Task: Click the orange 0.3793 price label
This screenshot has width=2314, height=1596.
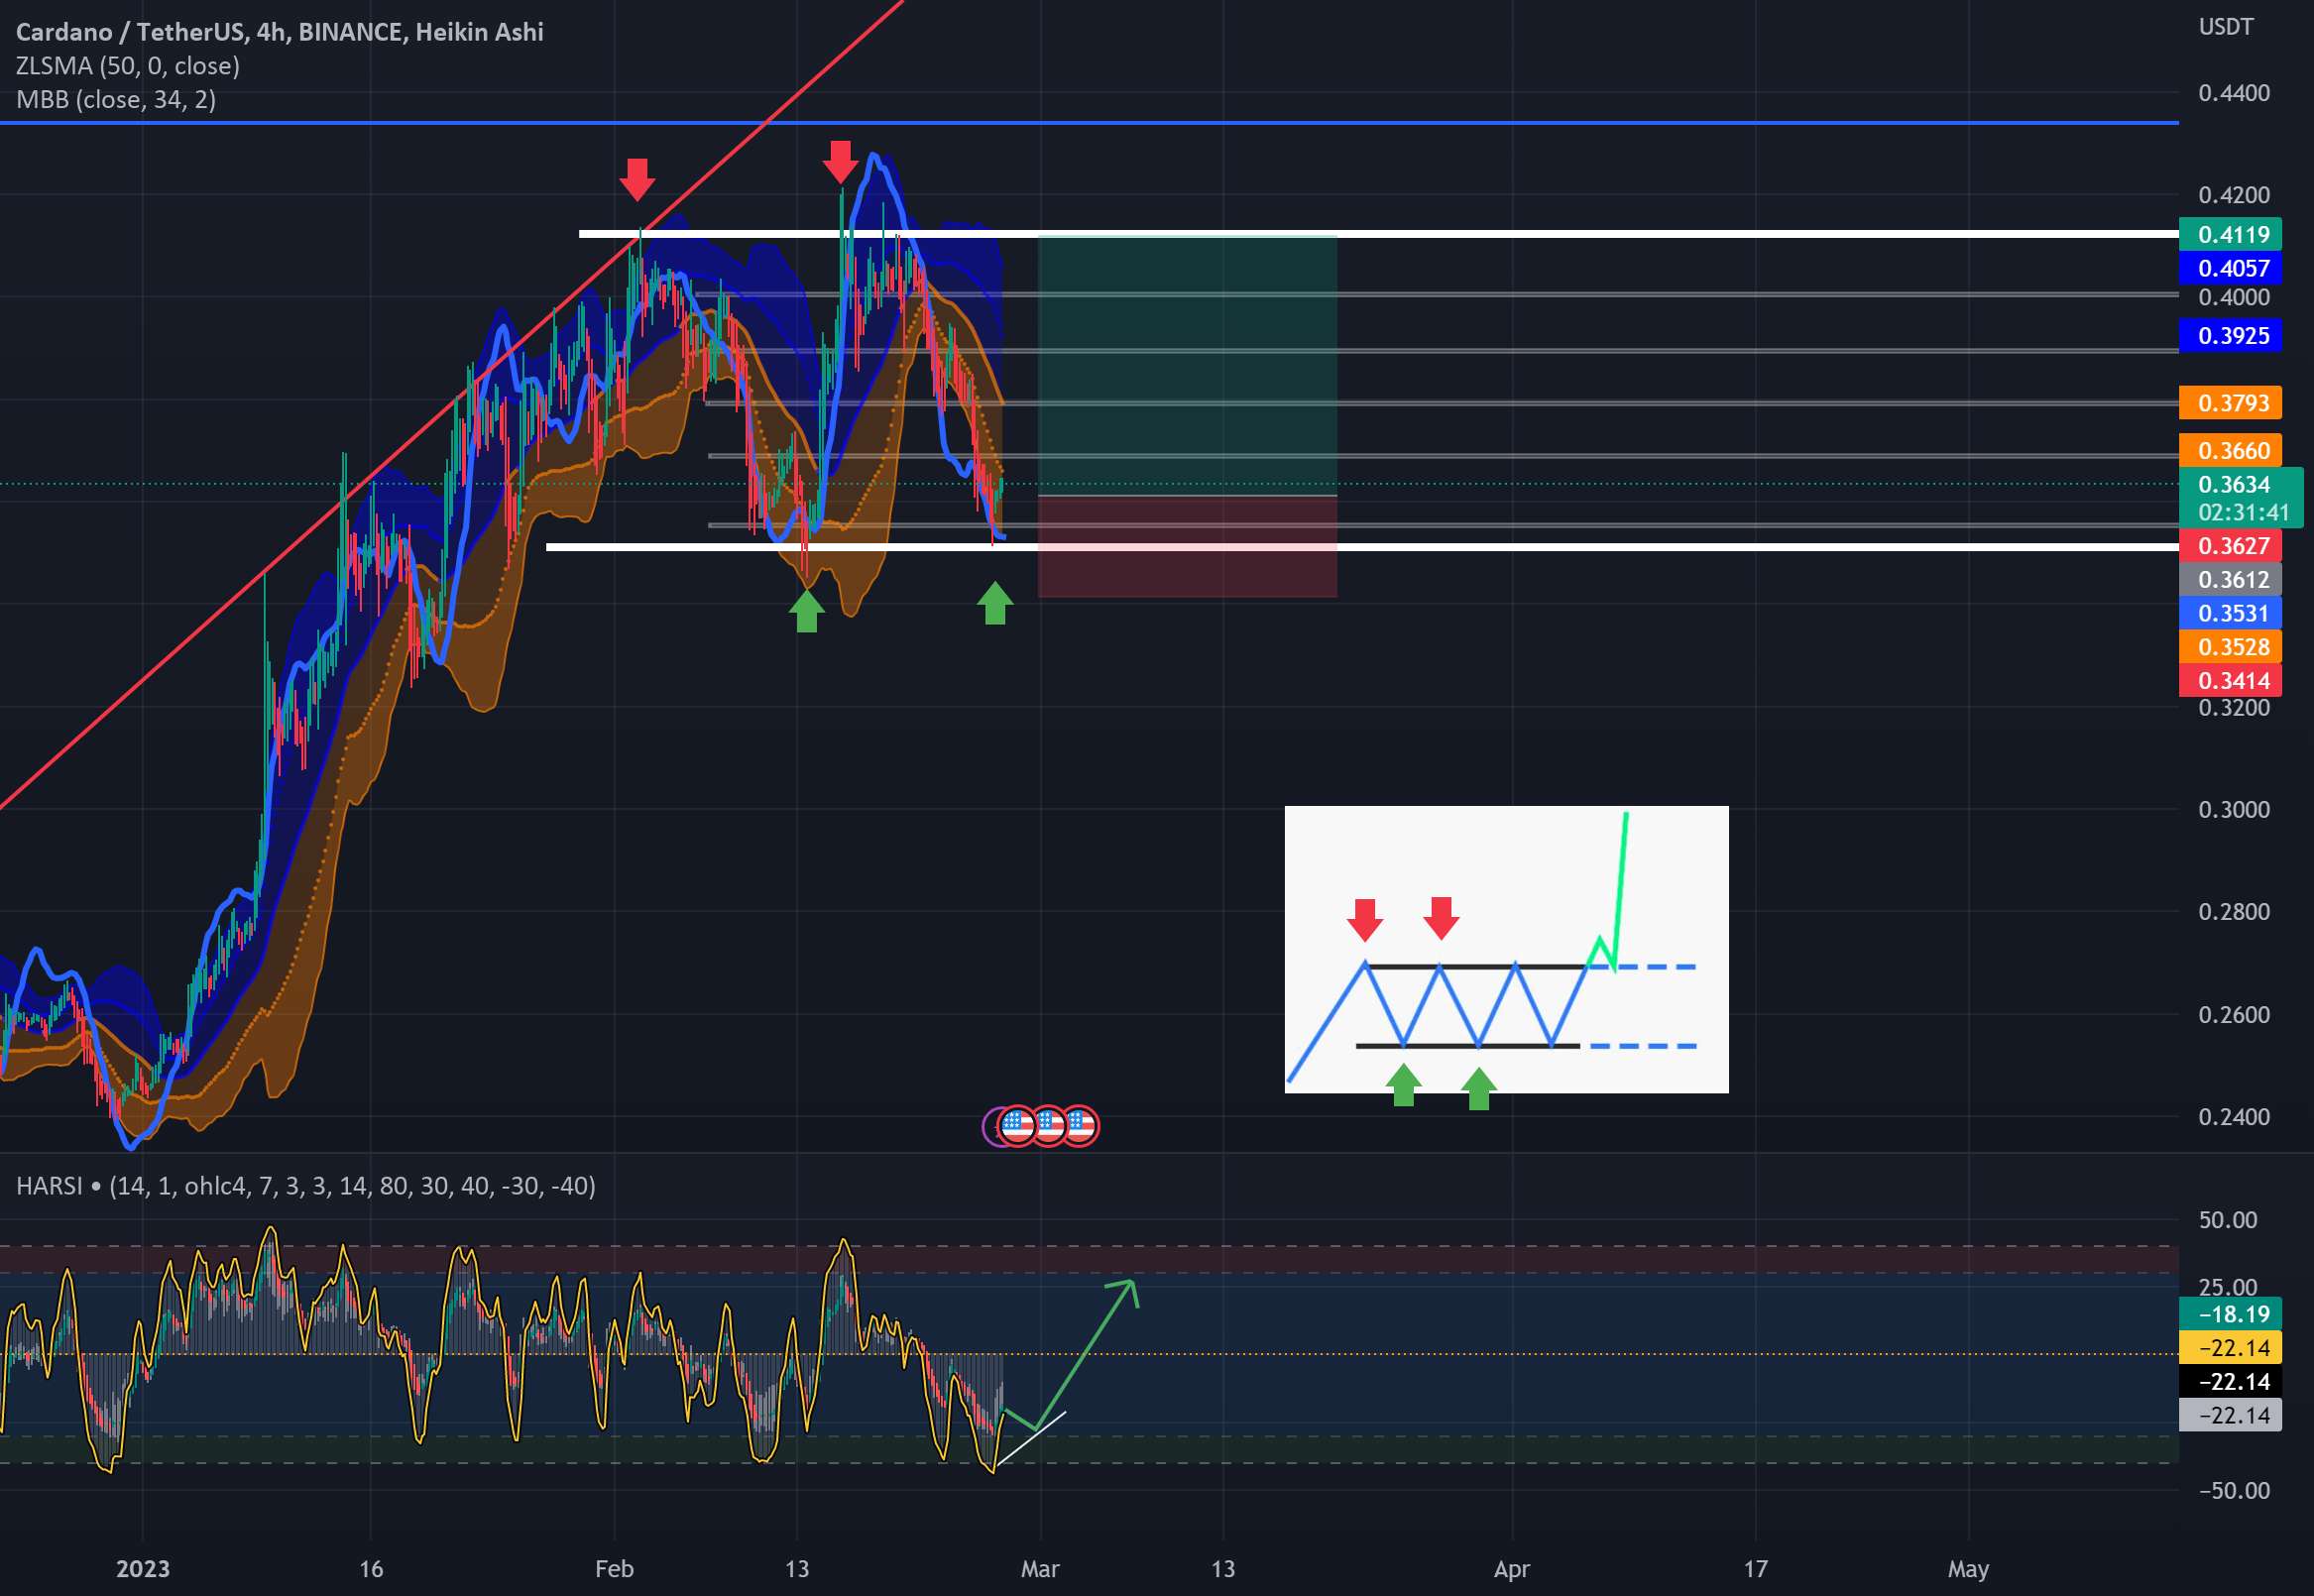Action: (x=2230, y=403)
